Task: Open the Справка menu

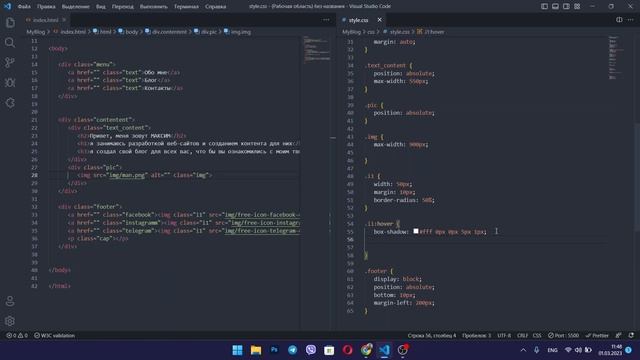Action: (x=216, y=7)
